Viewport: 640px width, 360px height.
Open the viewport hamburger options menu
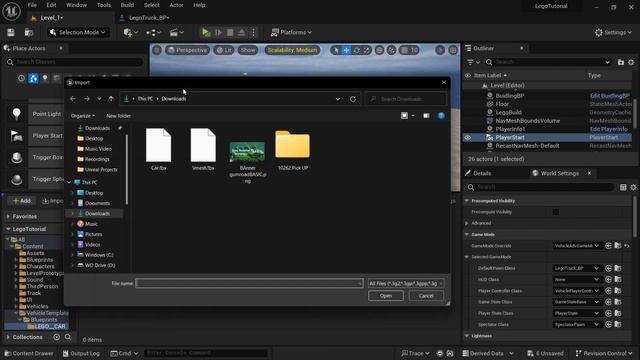pyautogui.click(x=157, y=50)
